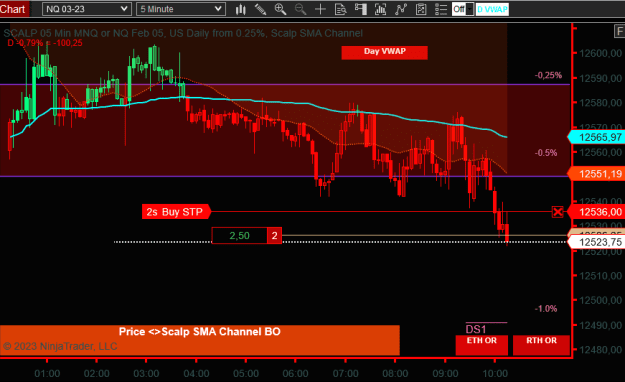
Task: Expand the NQ 03-23 instrument selector
Action: click(86, 9)
